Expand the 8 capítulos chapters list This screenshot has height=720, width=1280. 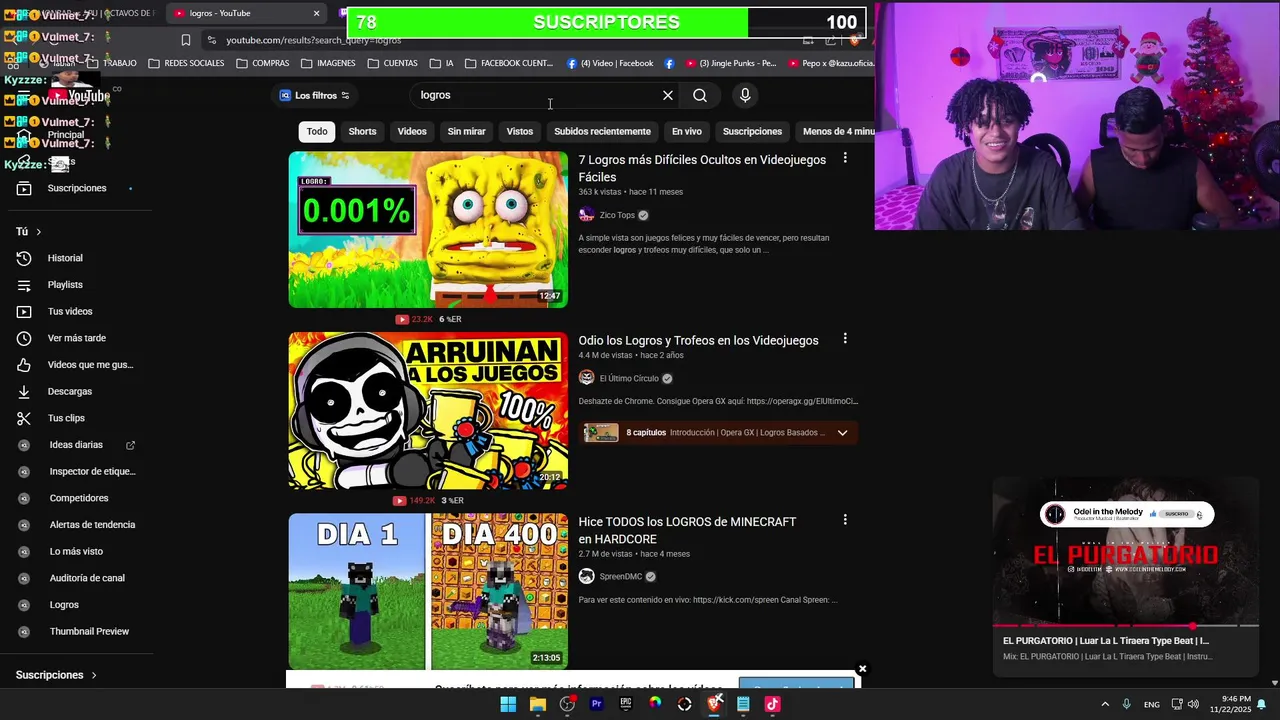click(x=842, y=433)
